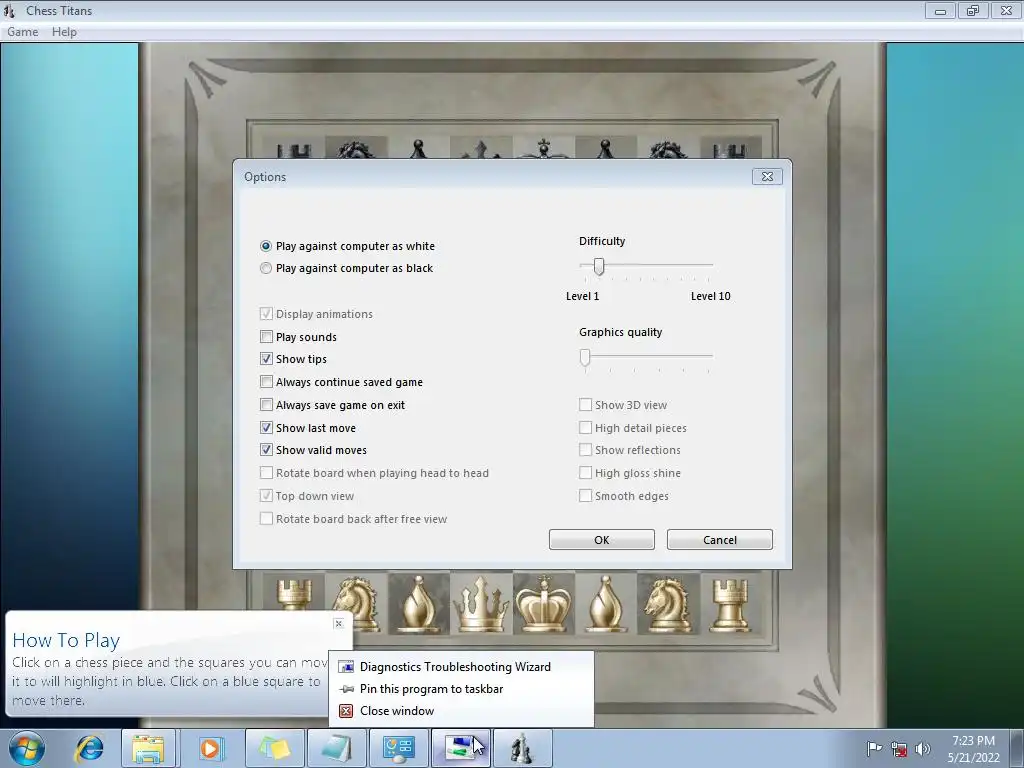Dismiss the How To Play tip
Viewport: 1024px width, 768px height.
(x=338, y=624)
